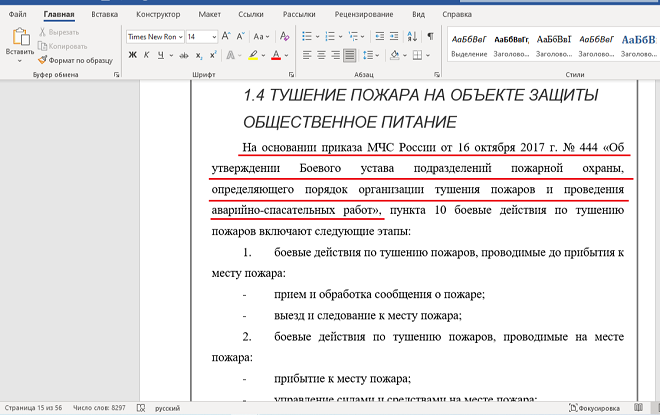This screenshot has height=415, width=660.
Task: Decrease paragraph indent
Action: pyautogui.click(x=380, y=36)
